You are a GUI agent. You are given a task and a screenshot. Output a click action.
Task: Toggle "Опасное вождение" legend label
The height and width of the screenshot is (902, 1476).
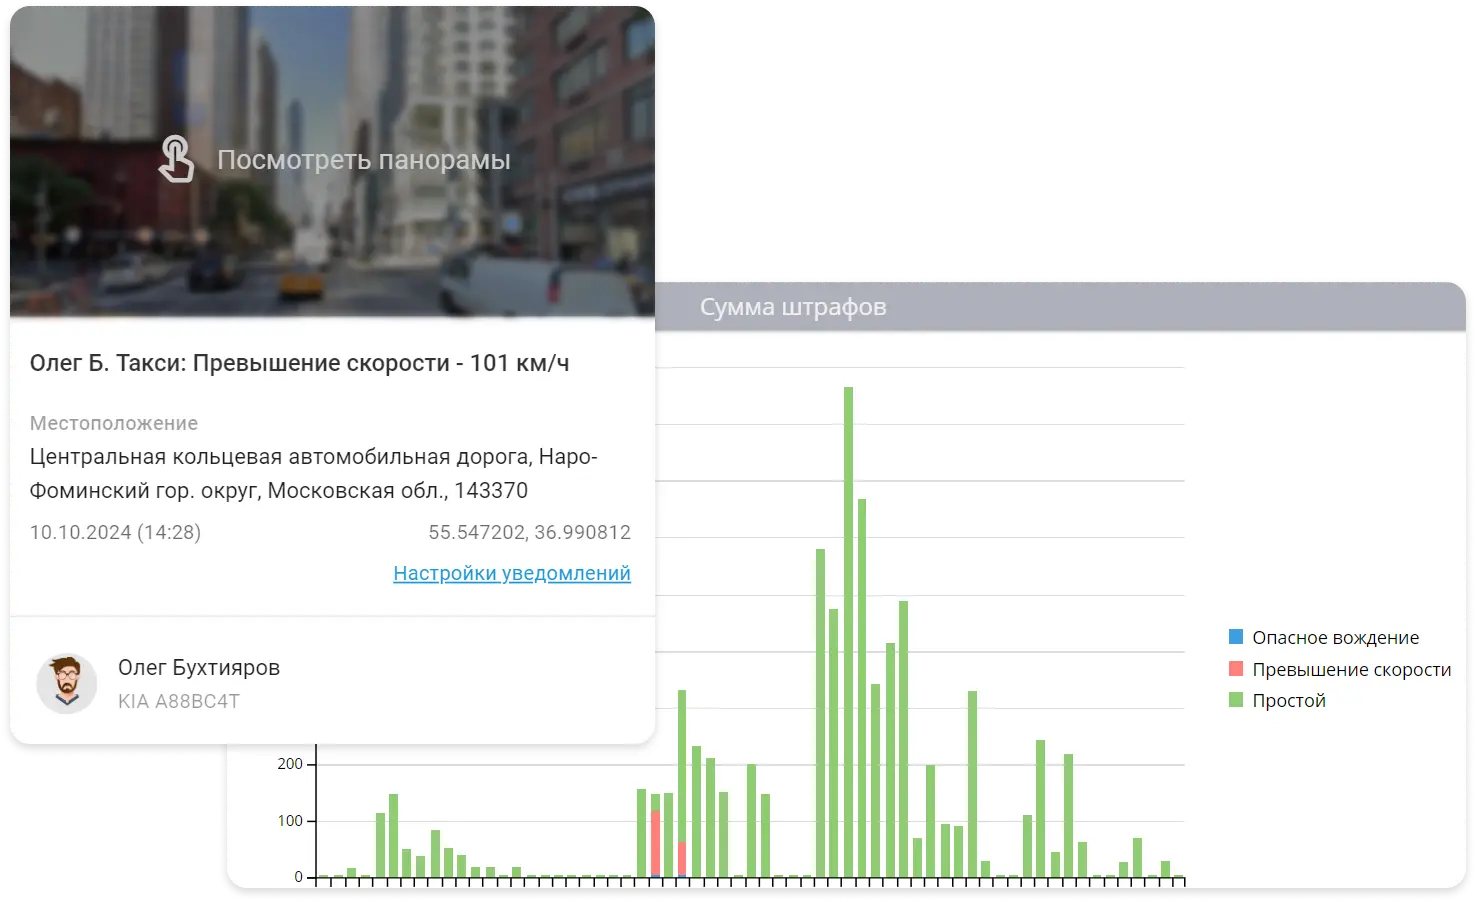1335,638
